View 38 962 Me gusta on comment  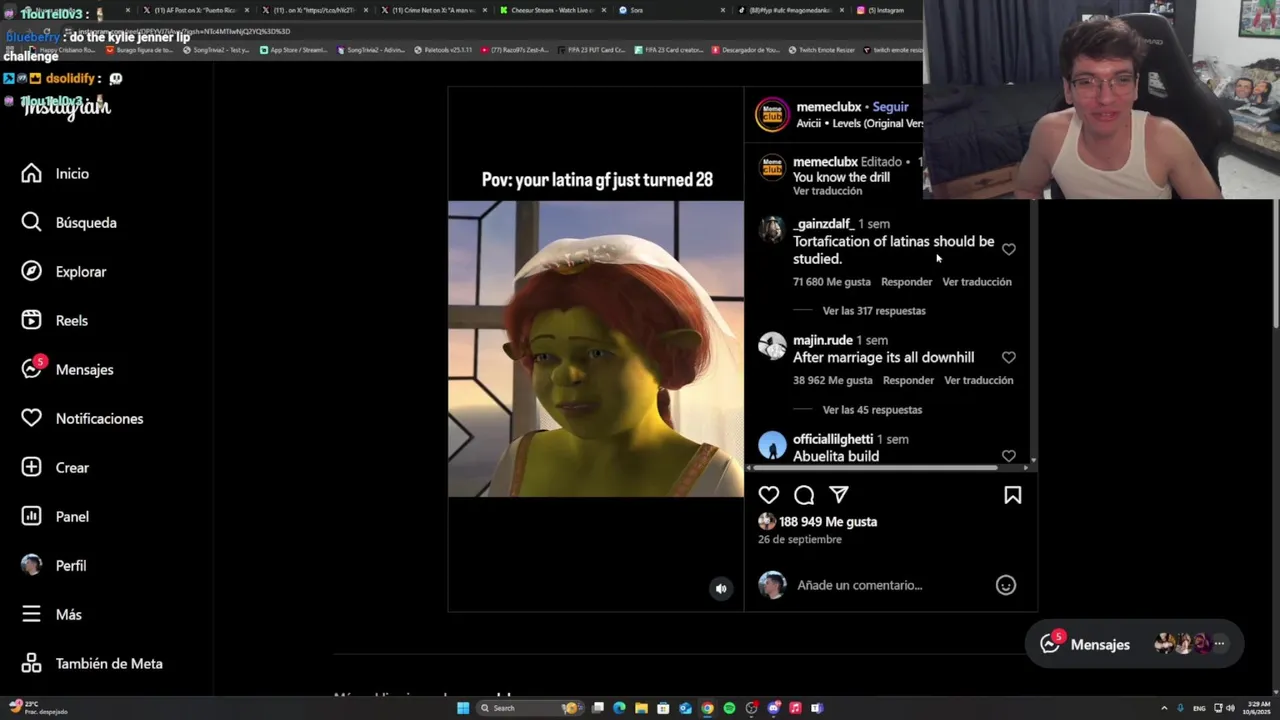(833, 380)
